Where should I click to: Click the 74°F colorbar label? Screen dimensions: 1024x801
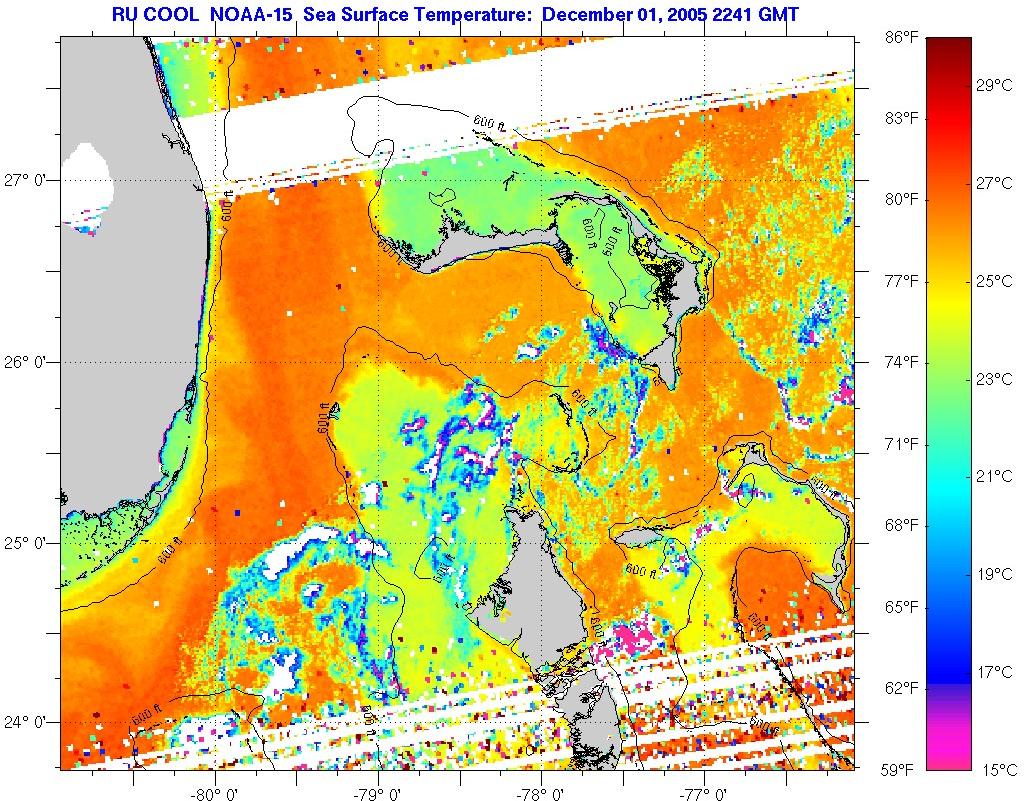pyautogui.click(x=902, y=362)
